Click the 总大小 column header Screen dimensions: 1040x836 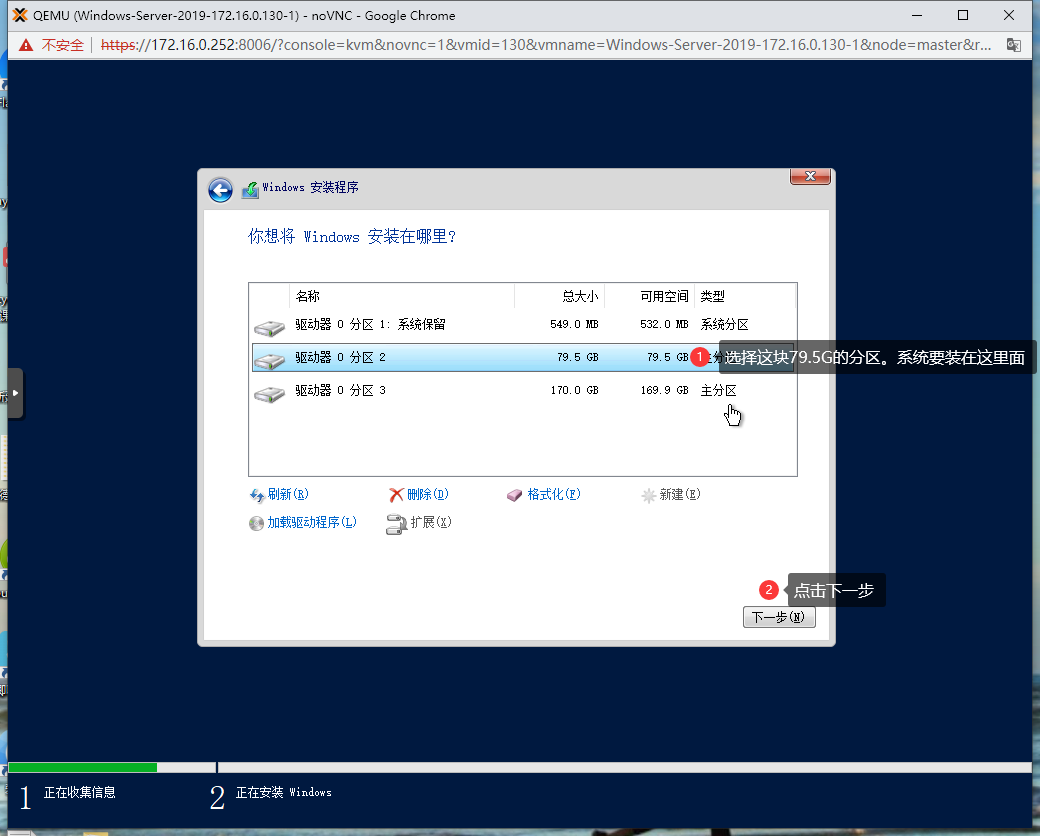[x=559, y=296]
